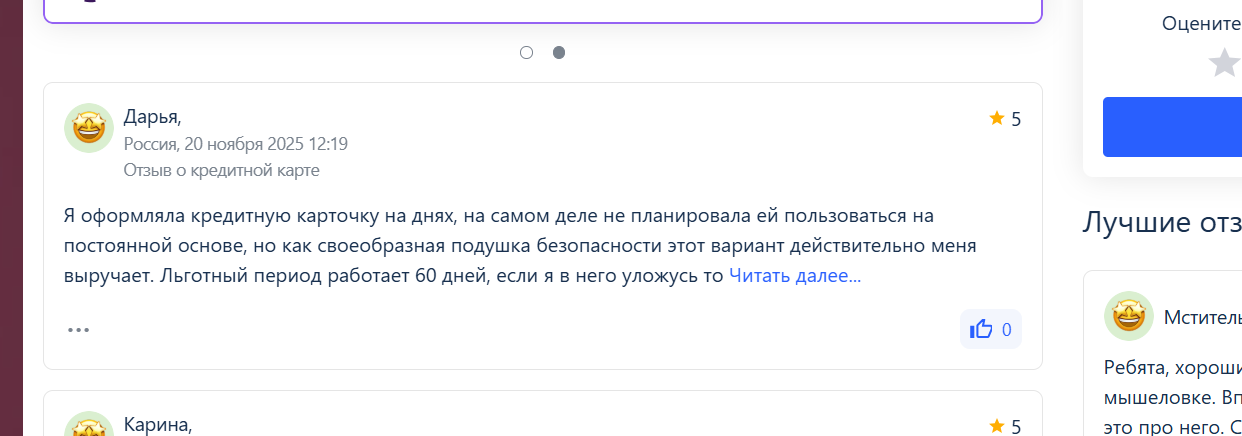Click the 20 ноября 2025 review date

tap(236, 144)
